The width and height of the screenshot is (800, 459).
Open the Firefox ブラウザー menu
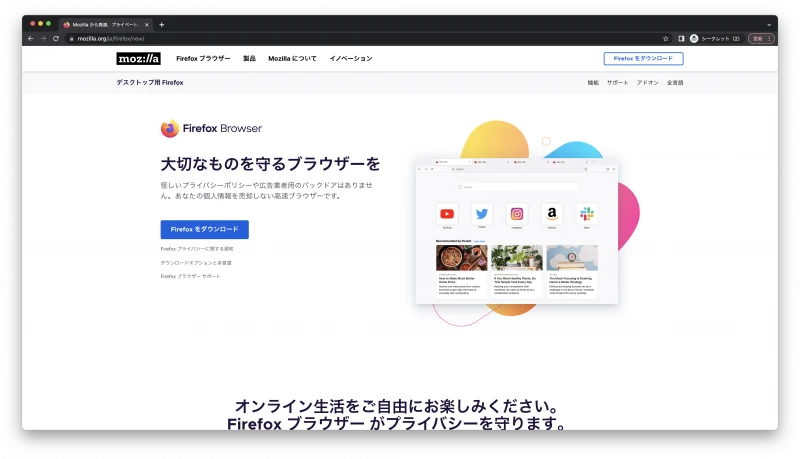pyautogui.click(x=203, y=59)
